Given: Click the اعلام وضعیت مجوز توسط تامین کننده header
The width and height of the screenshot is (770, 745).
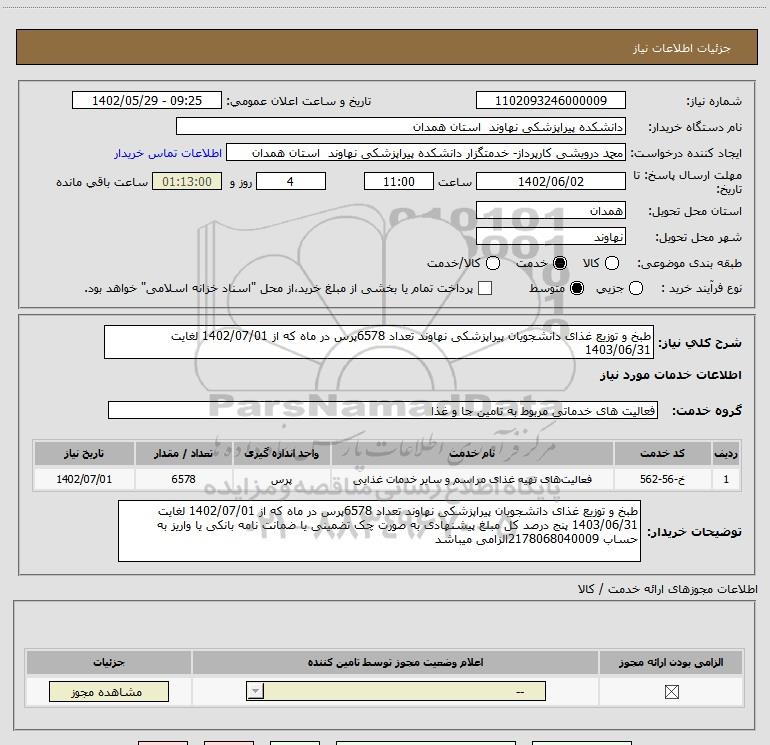Looking at the screenshot, I should click(395, 662).
